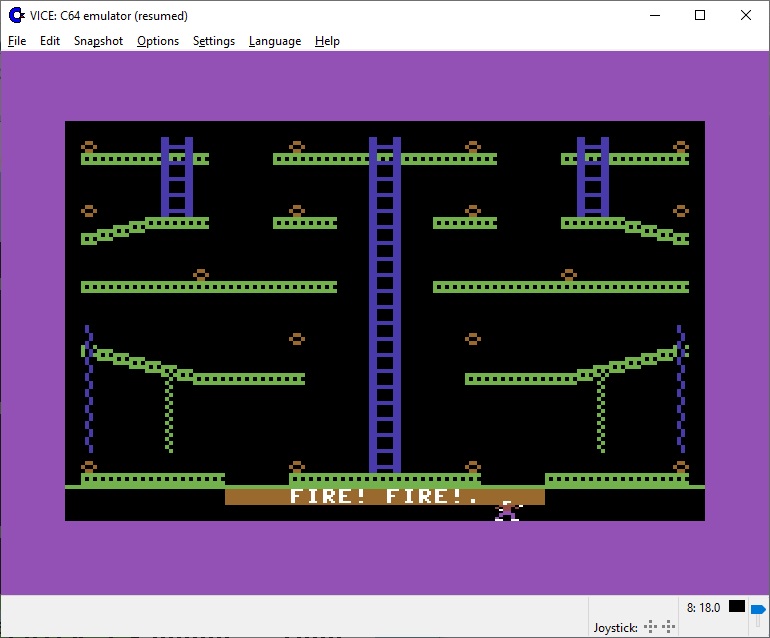Click the blue slider thumb in status bar
Screen dimensions: 770x638
pos(758,610)
